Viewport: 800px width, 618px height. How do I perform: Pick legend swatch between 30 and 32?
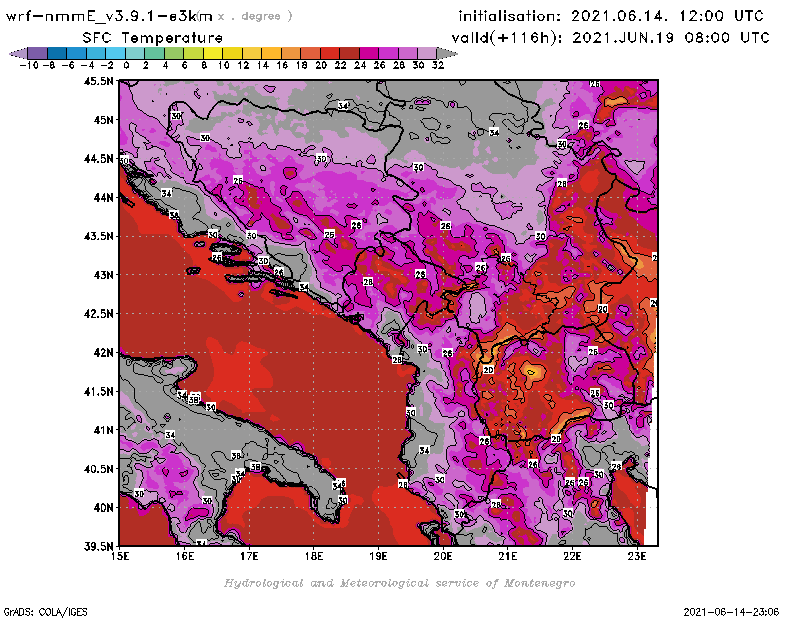click(427, 54)
